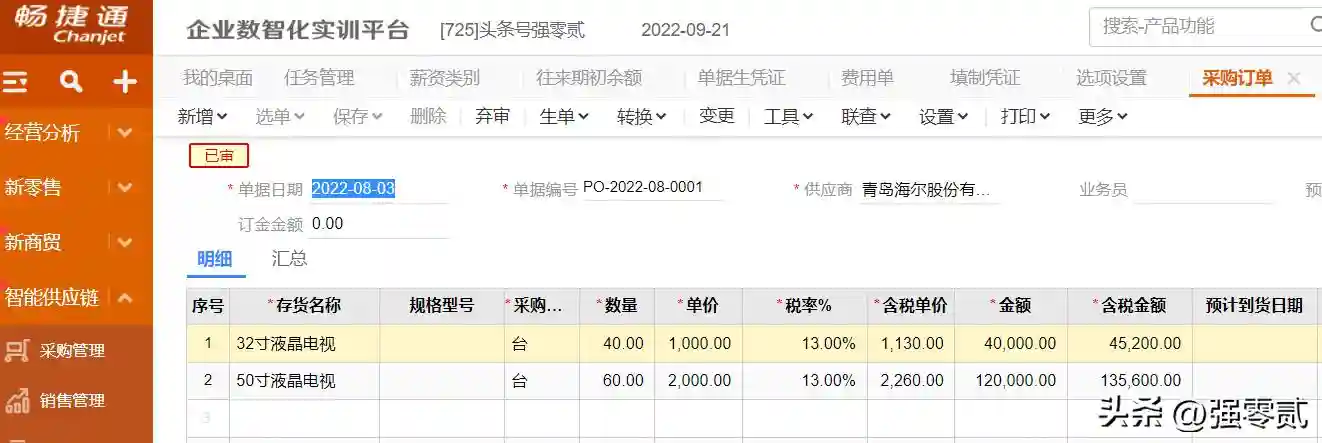The height and width of the screenshot is (443, 1322).
Task: Expand the 联查 dropdown
Action: [x=866, y=117]
